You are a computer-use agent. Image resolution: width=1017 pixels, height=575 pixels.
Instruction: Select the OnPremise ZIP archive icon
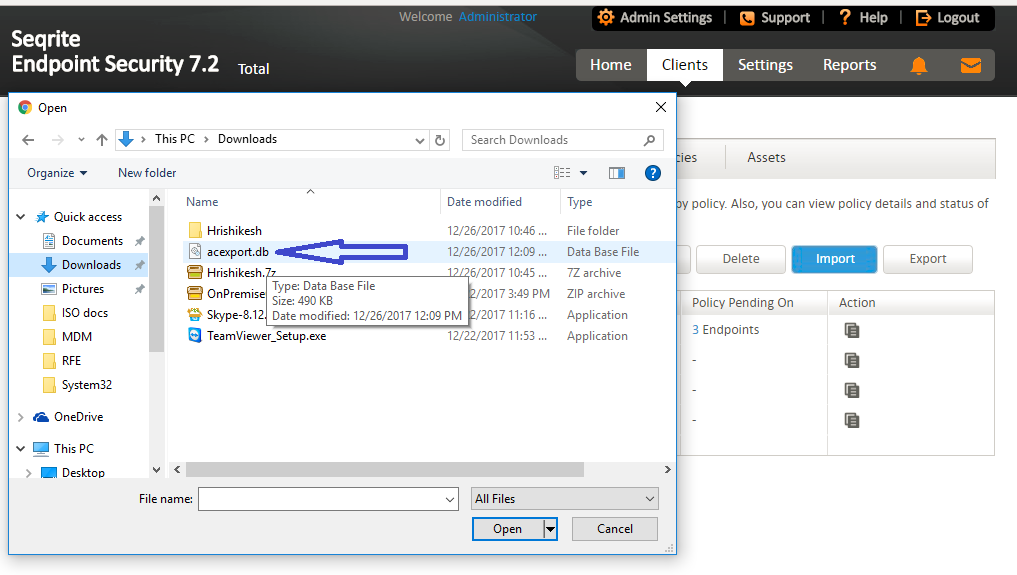[x=195, y=294]
